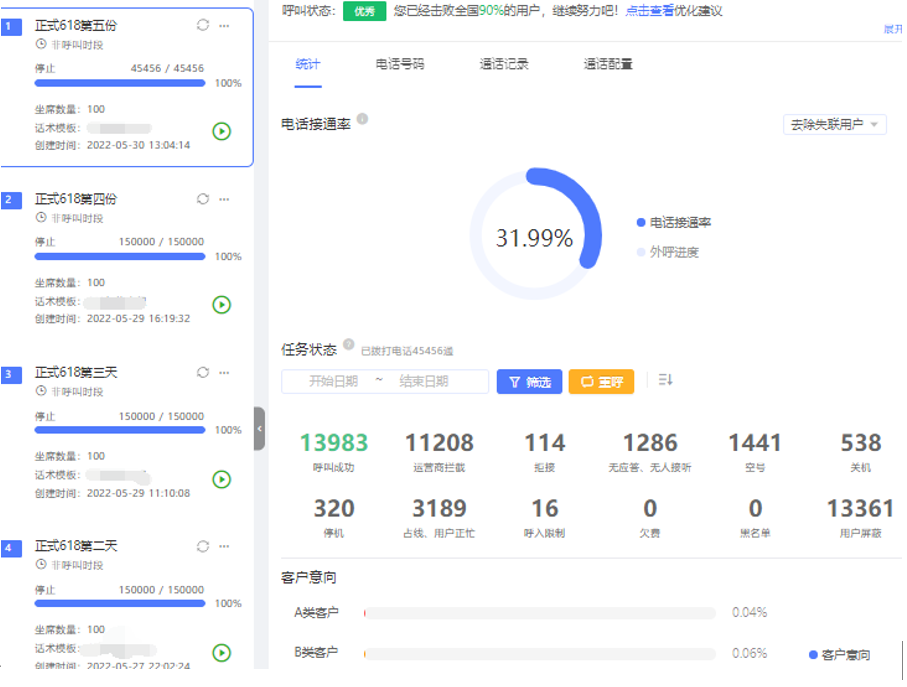Start the 正式618第三天 task play button

click(222, 479)
